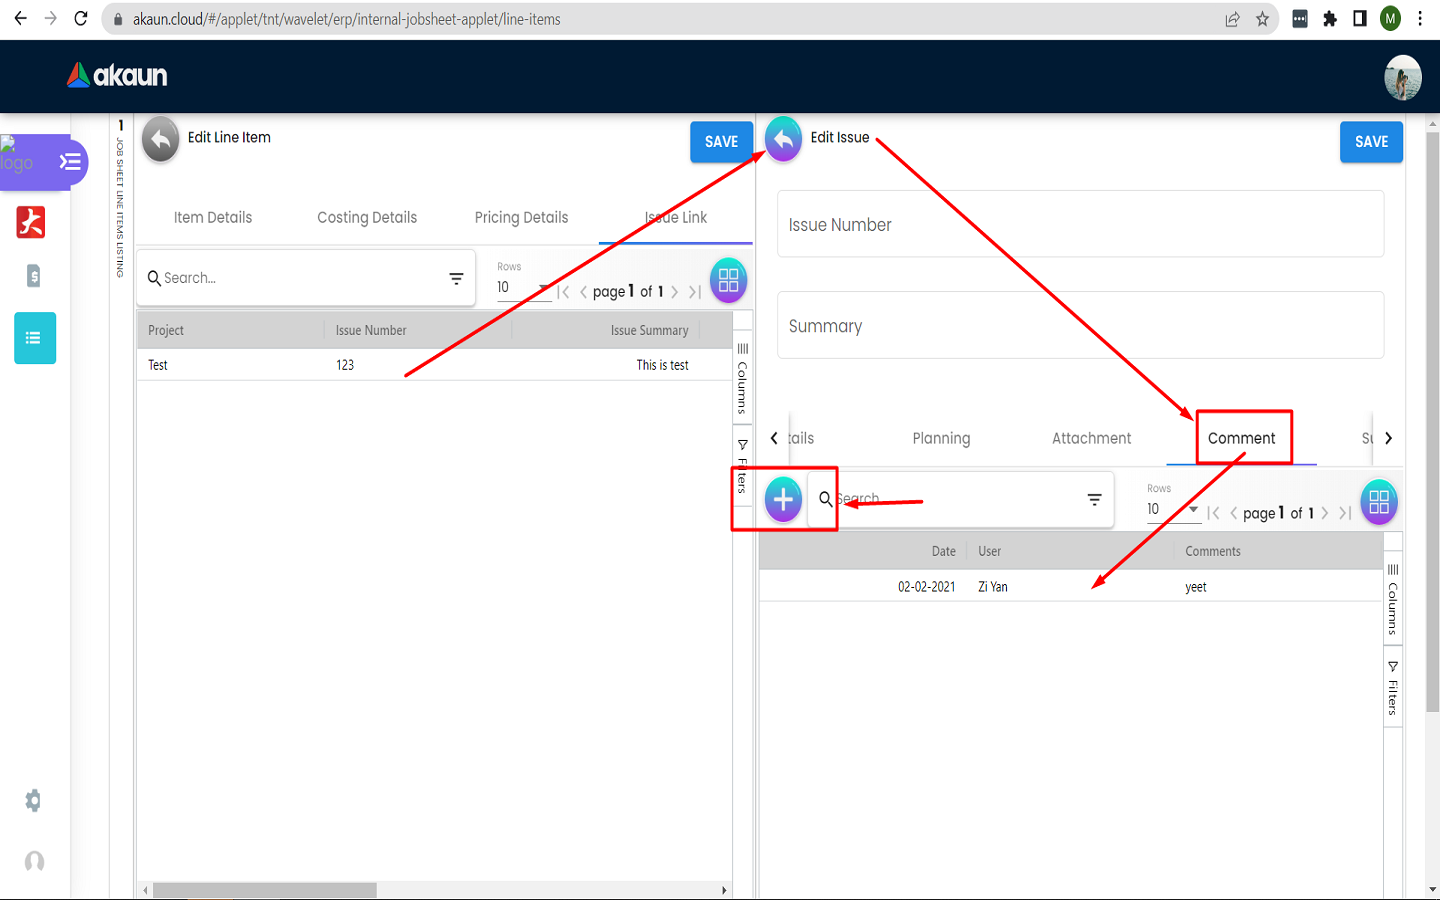Click the page vertical scrollbar
Image resolution: width=1440 pixels, height=900 pixels.
(x=1432, y=420)
